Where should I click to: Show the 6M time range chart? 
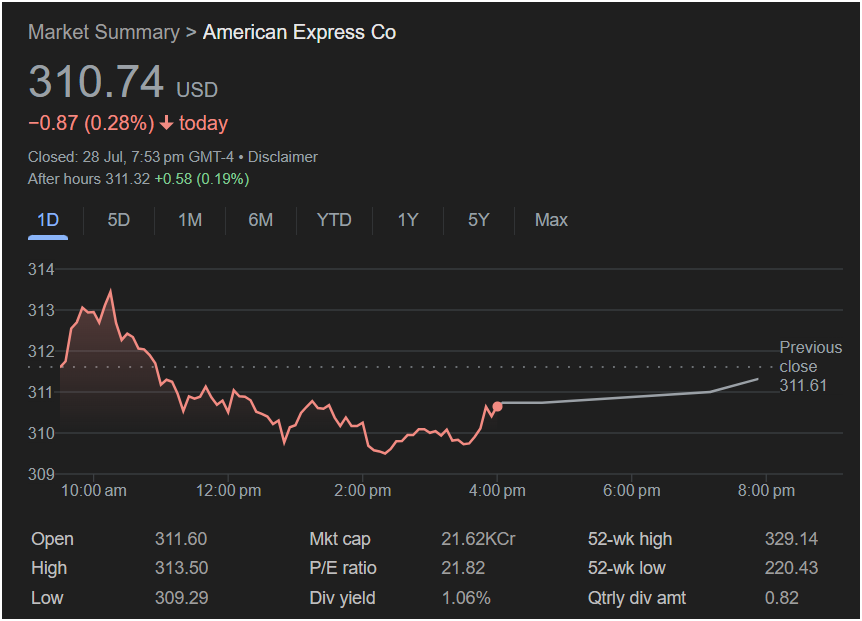click(x=261, y=220)
